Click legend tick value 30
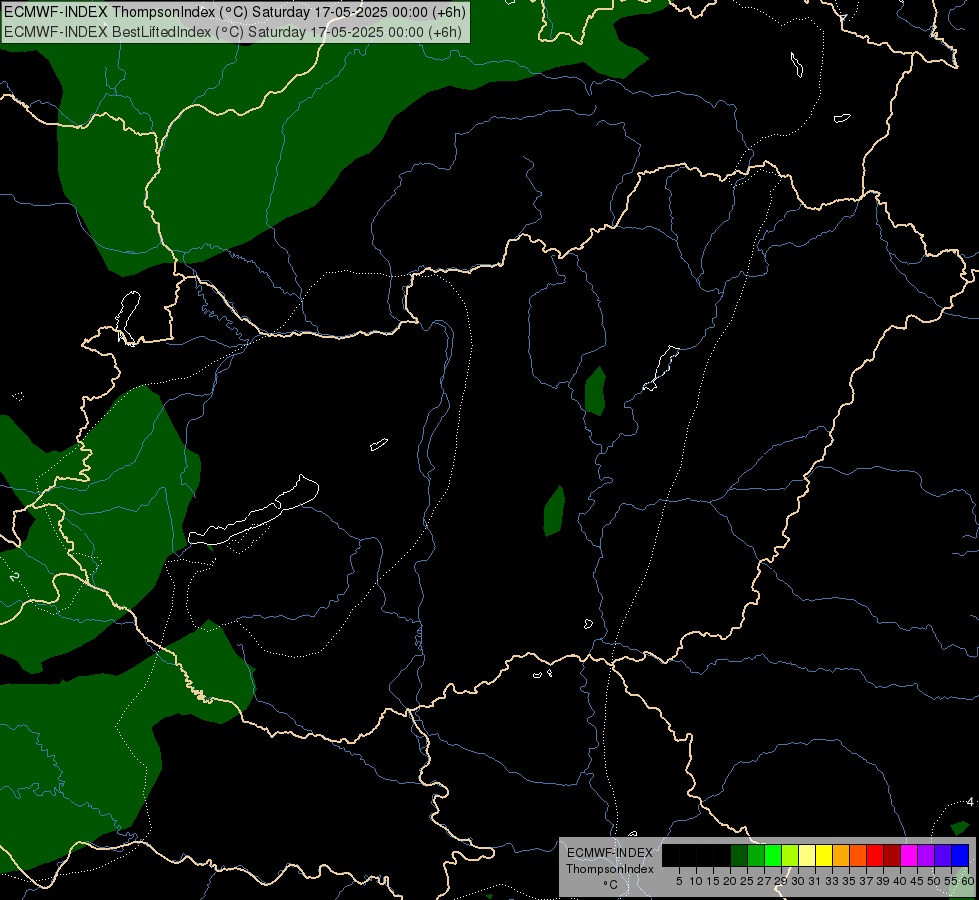The width and height of the screenshot is (979, 900). 798,881
